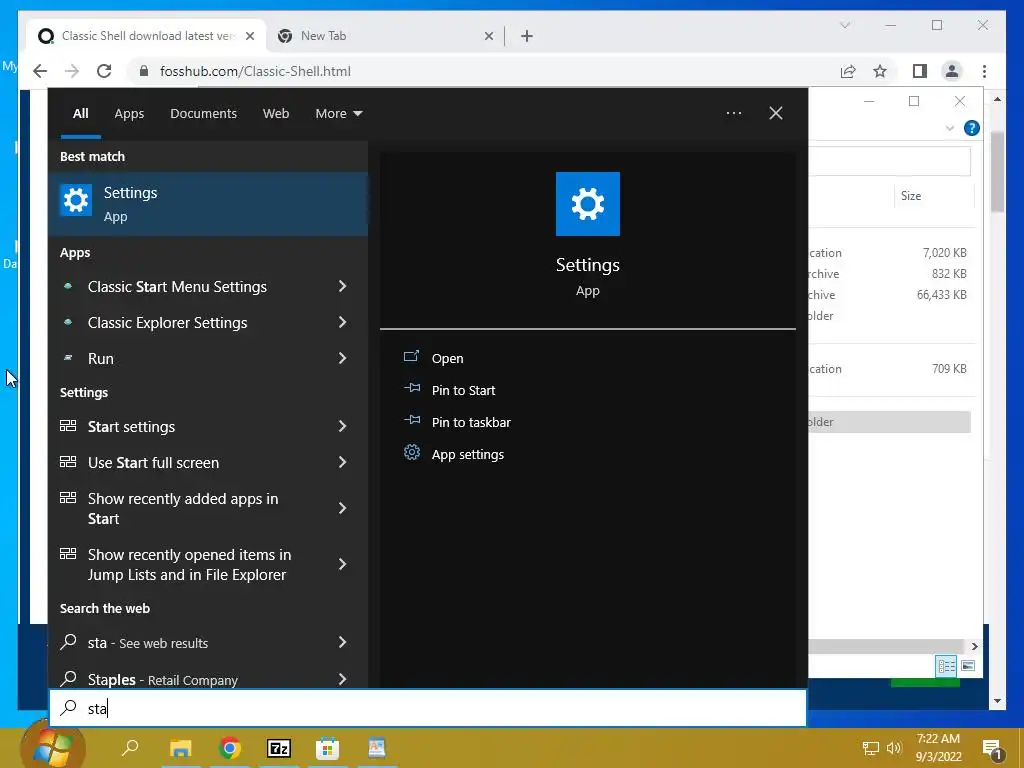Click the network icon in system tray

871,748
